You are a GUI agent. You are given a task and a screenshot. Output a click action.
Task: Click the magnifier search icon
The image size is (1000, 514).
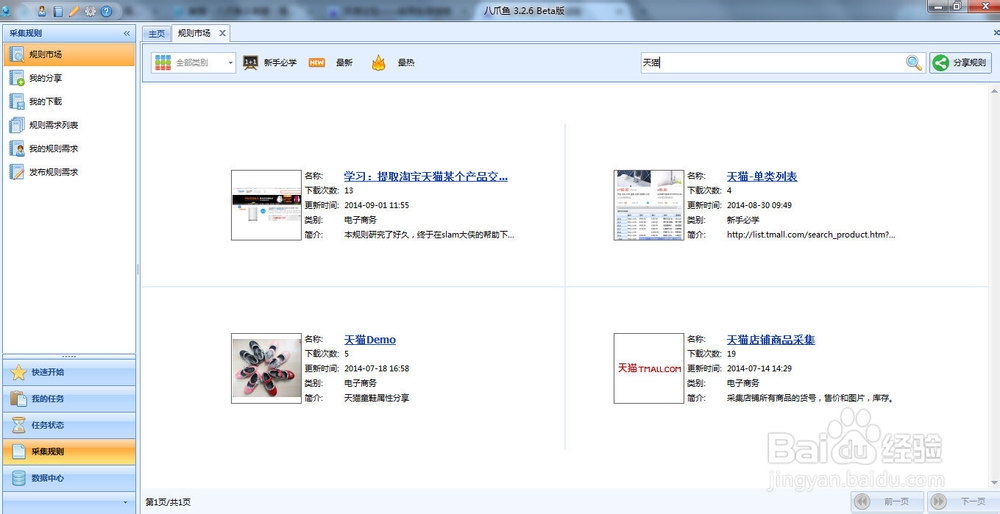point(914,62)
